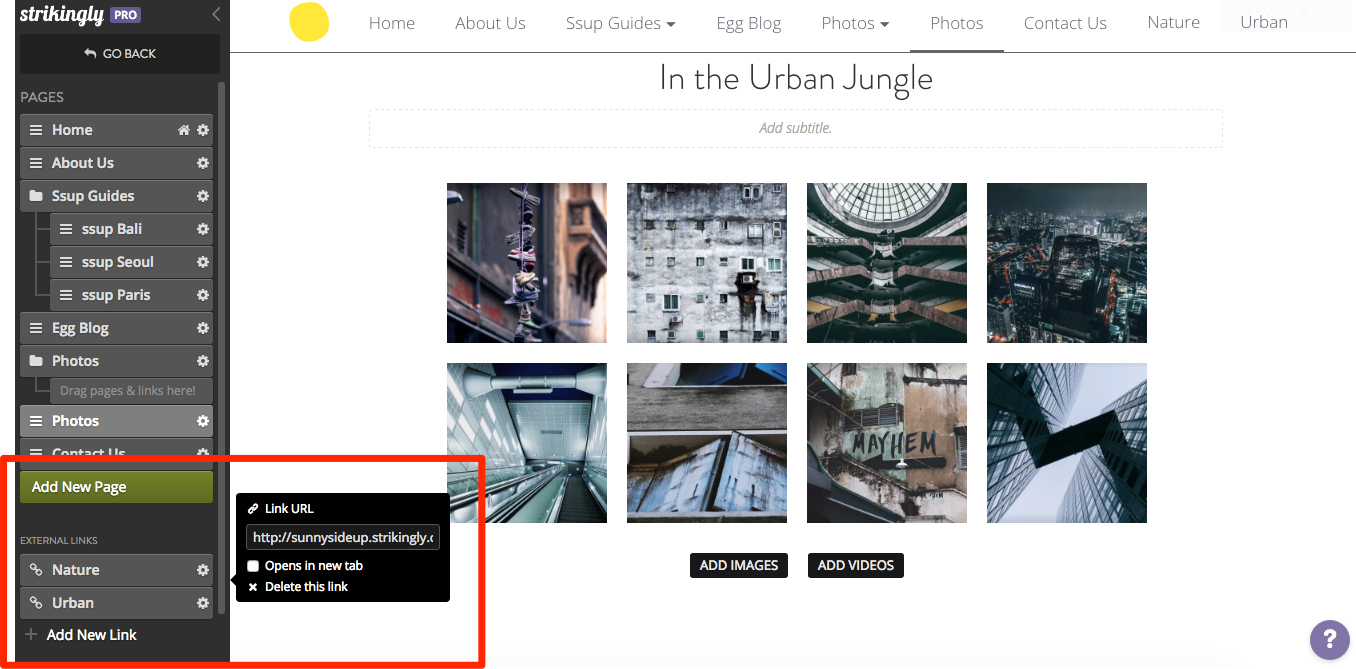
Task: Click the folder icon on Ssup Guides row
Action: [x=36, y=196]
